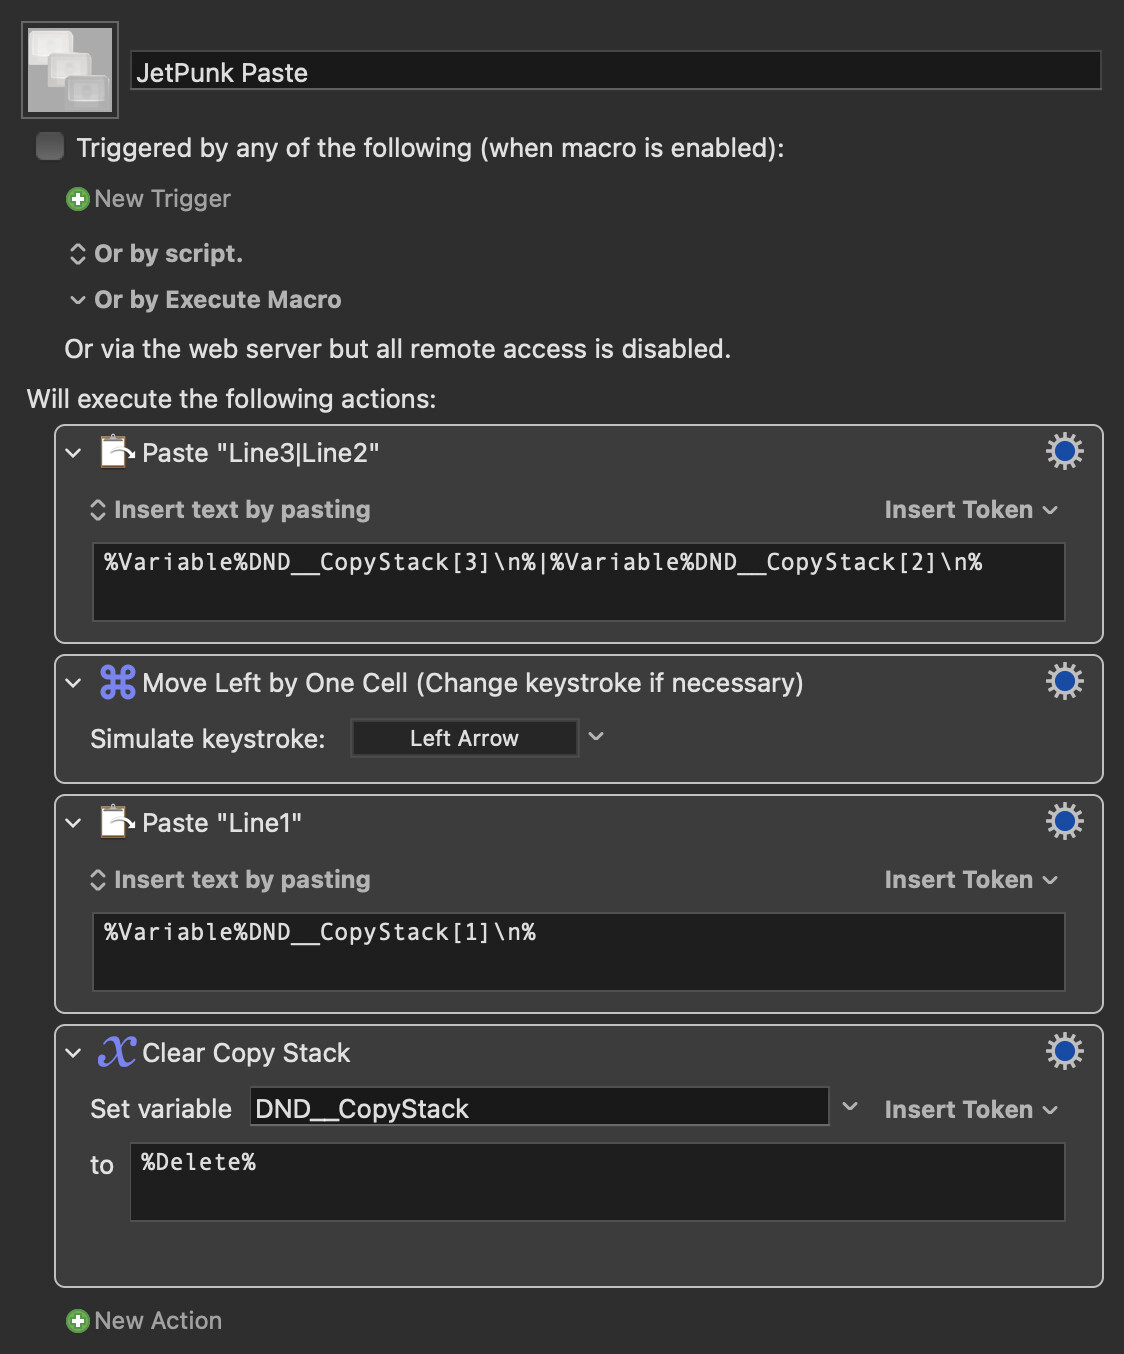Viewport: 1124px width, 1354px height.
Task: Open Insert Token menu in Paste "Line3|Line2" action
Action: pyautogui.click(x=971, y=510)
